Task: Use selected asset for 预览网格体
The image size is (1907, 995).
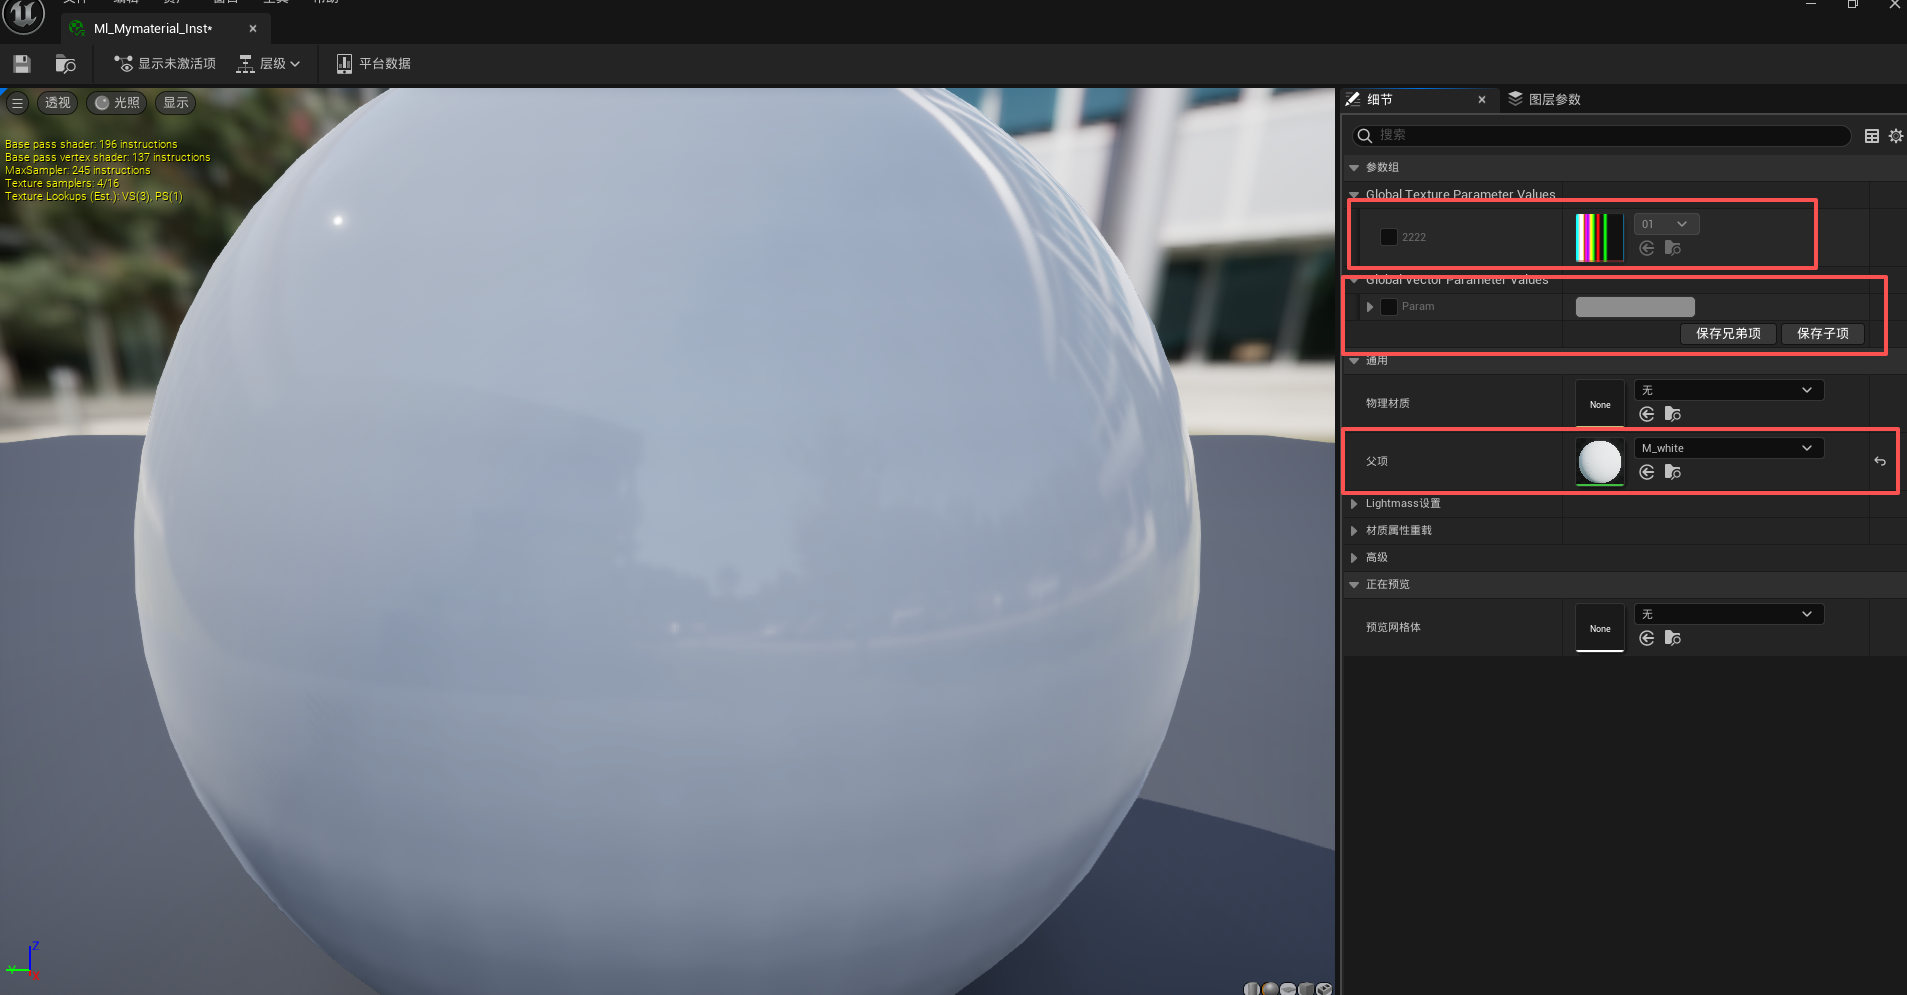Action: point(1647,638)
